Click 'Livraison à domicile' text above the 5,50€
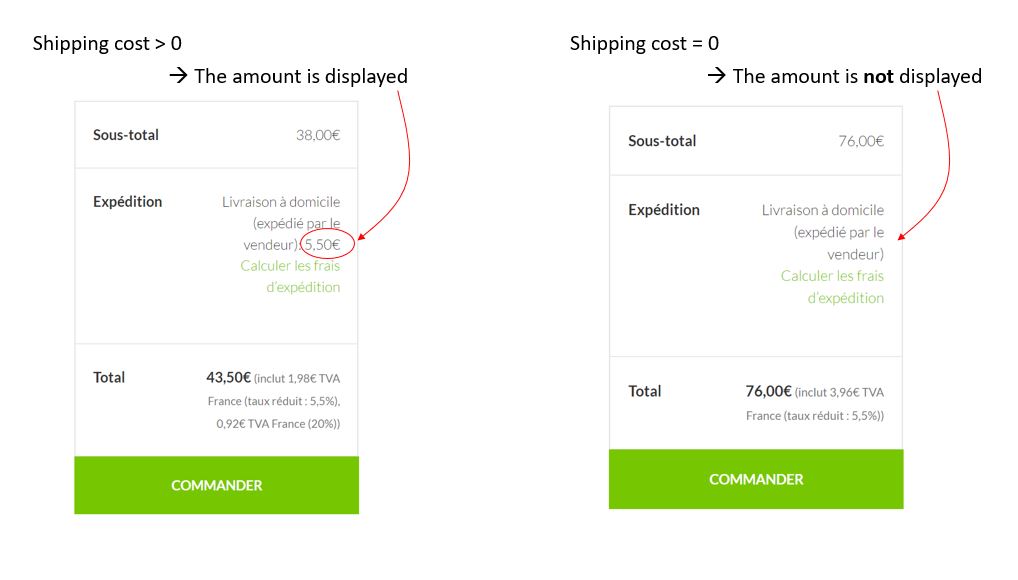Screen dimensions: 1018x580 pos(281,202)
